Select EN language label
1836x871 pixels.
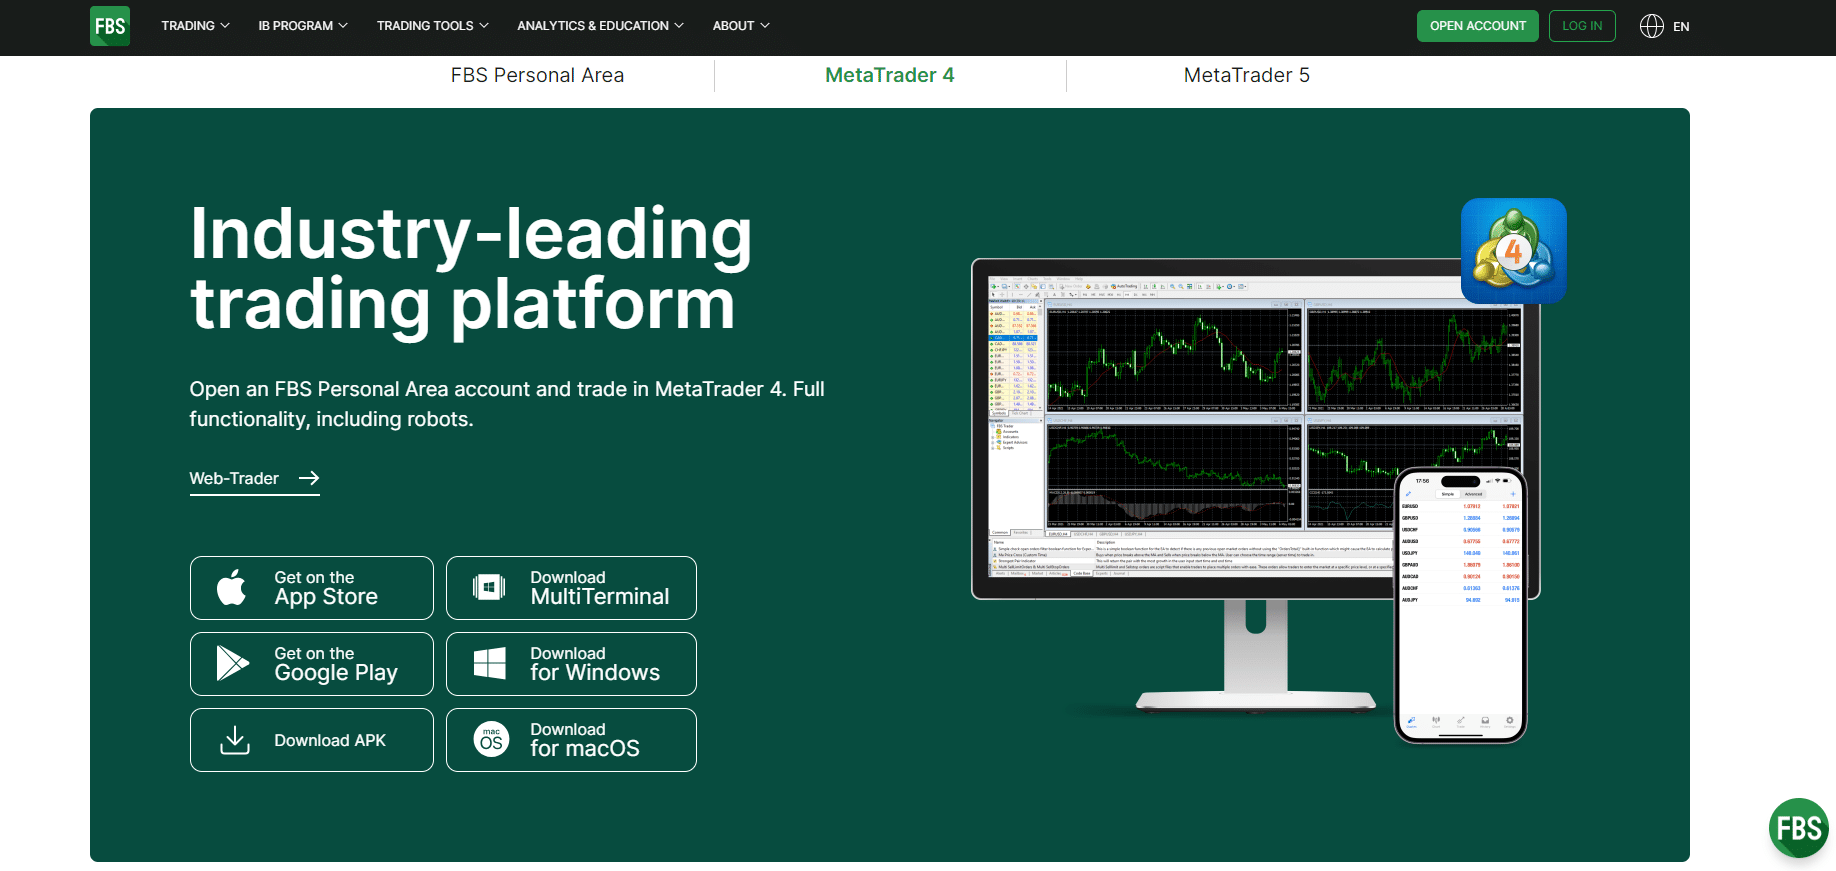click(1681, 27)
